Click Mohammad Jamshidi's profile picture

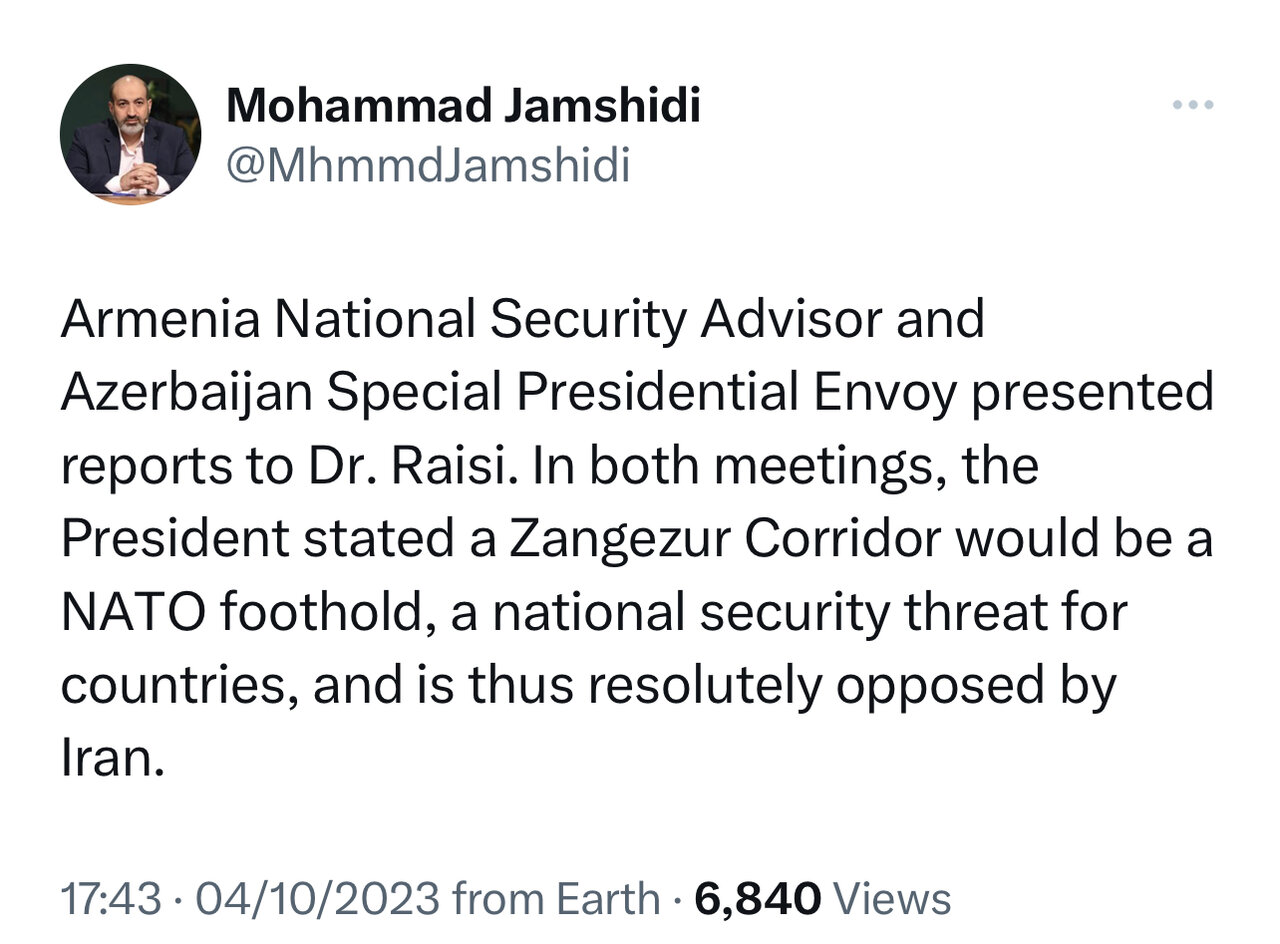click(130, 134)
